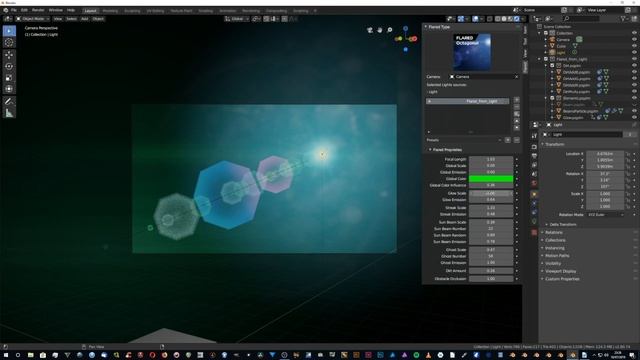Activate the Scale tool
This screenshot has width=640, height=360.
(x=9, y=78)
